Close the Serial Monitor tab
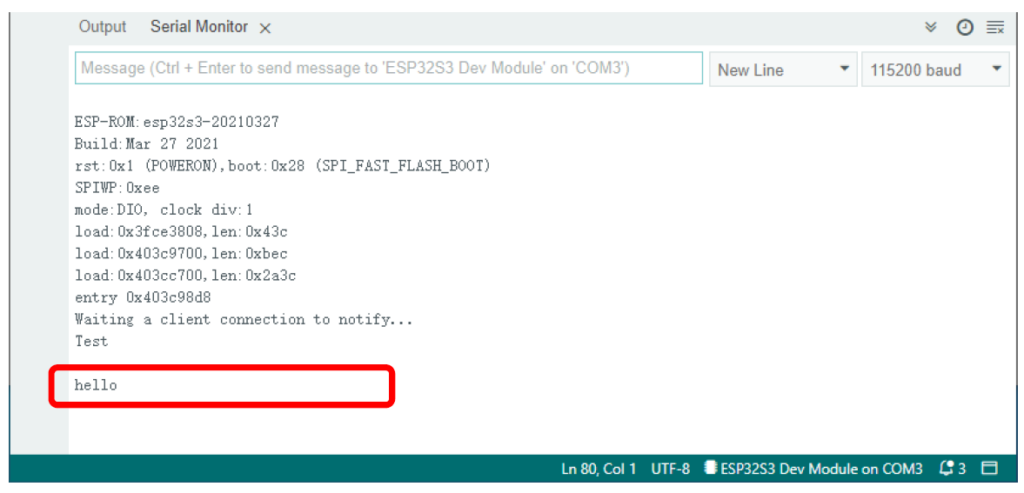 264,28
